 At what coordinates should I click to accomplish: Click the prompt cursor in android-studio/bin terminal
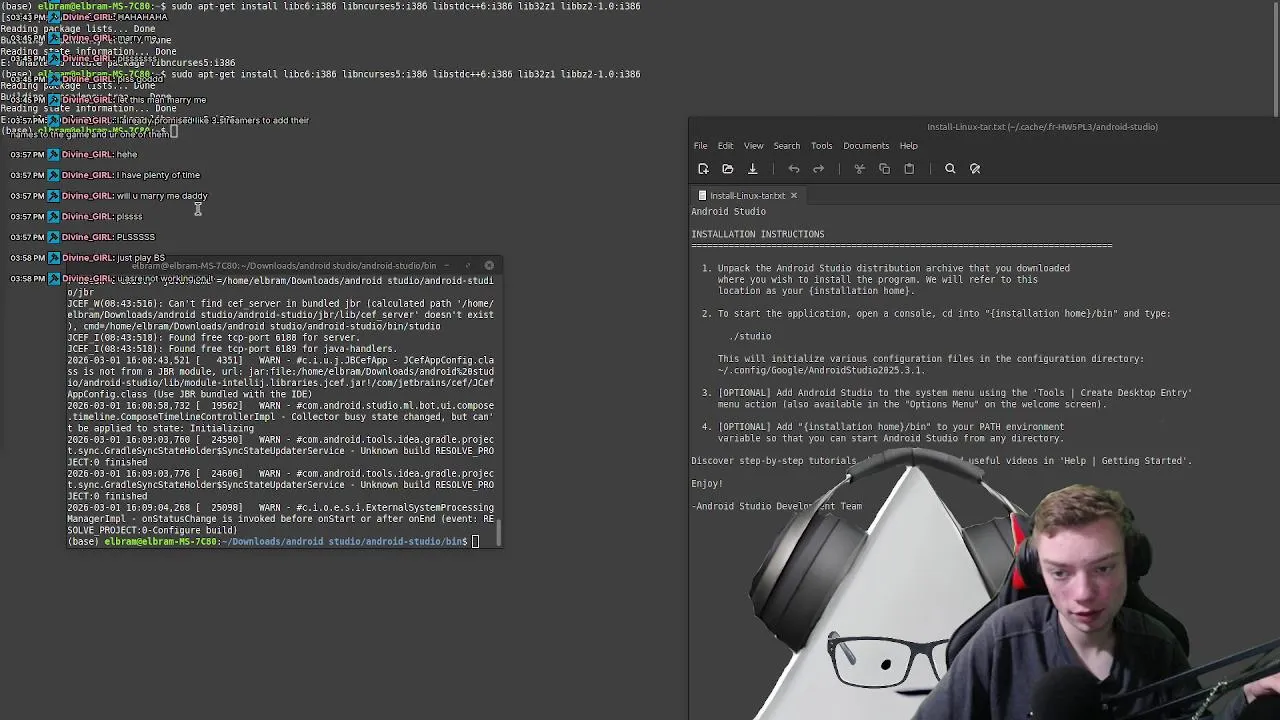coord(476,542)
